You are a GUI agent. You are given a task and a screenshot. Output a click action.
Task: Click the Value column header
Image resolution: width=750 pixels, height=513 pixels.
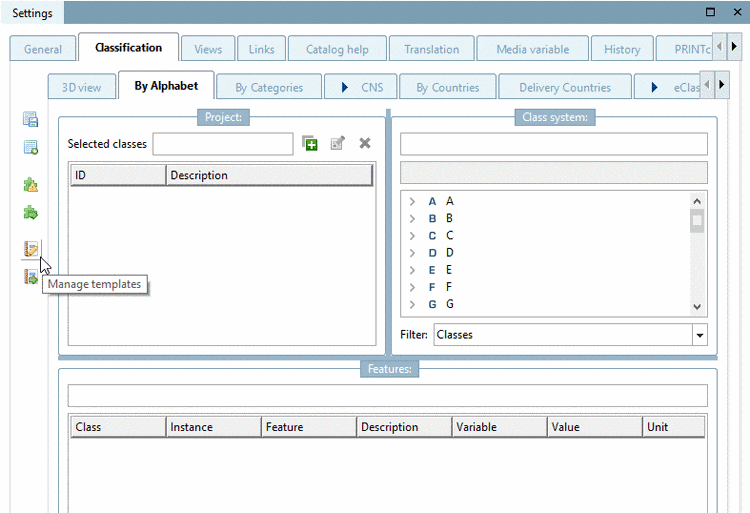[x=595, y=426]
